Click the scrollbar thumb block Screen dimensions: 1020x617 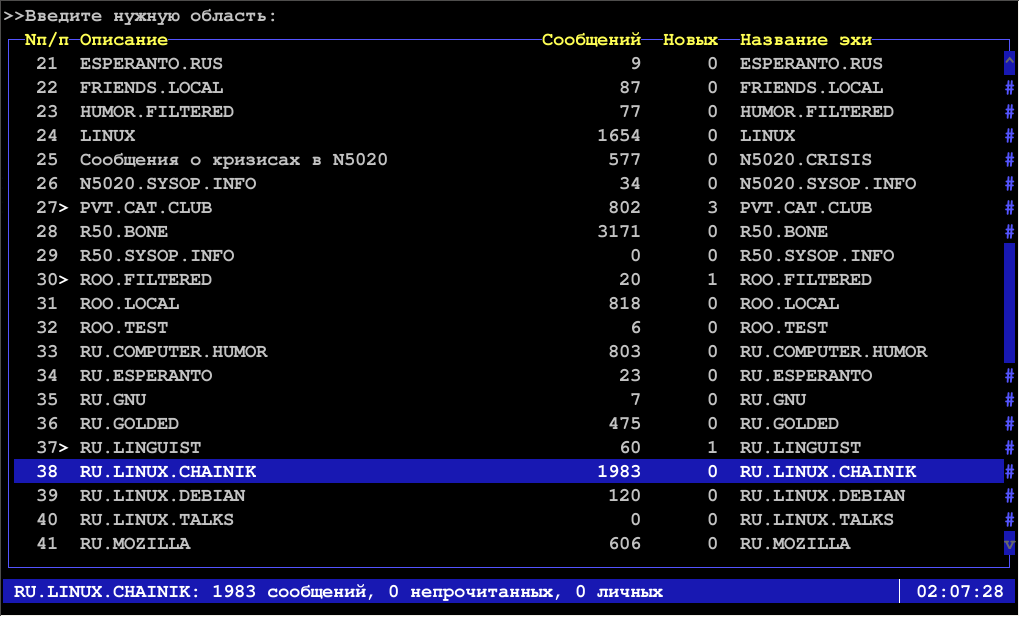click(x=1009, y=303)
